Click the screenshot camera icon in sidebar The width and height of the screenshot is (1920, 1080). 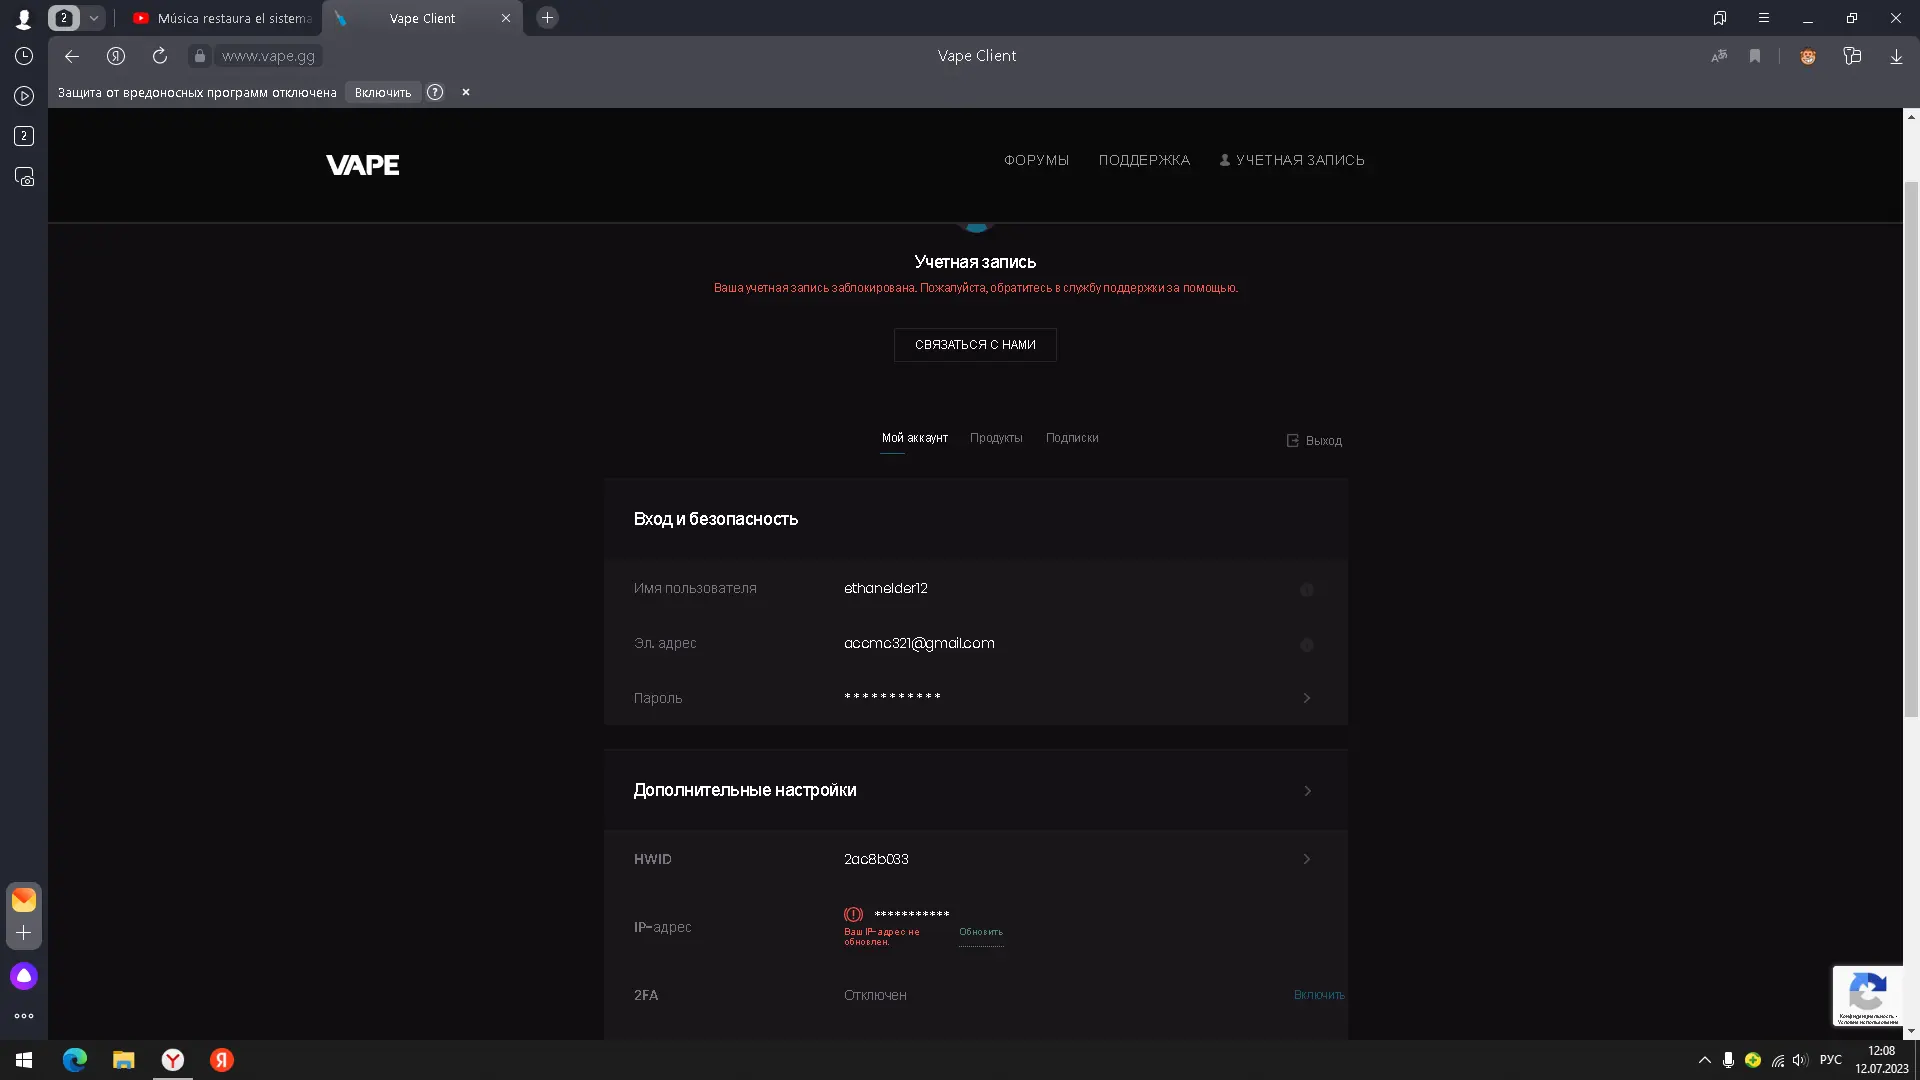tap(24, 177)
